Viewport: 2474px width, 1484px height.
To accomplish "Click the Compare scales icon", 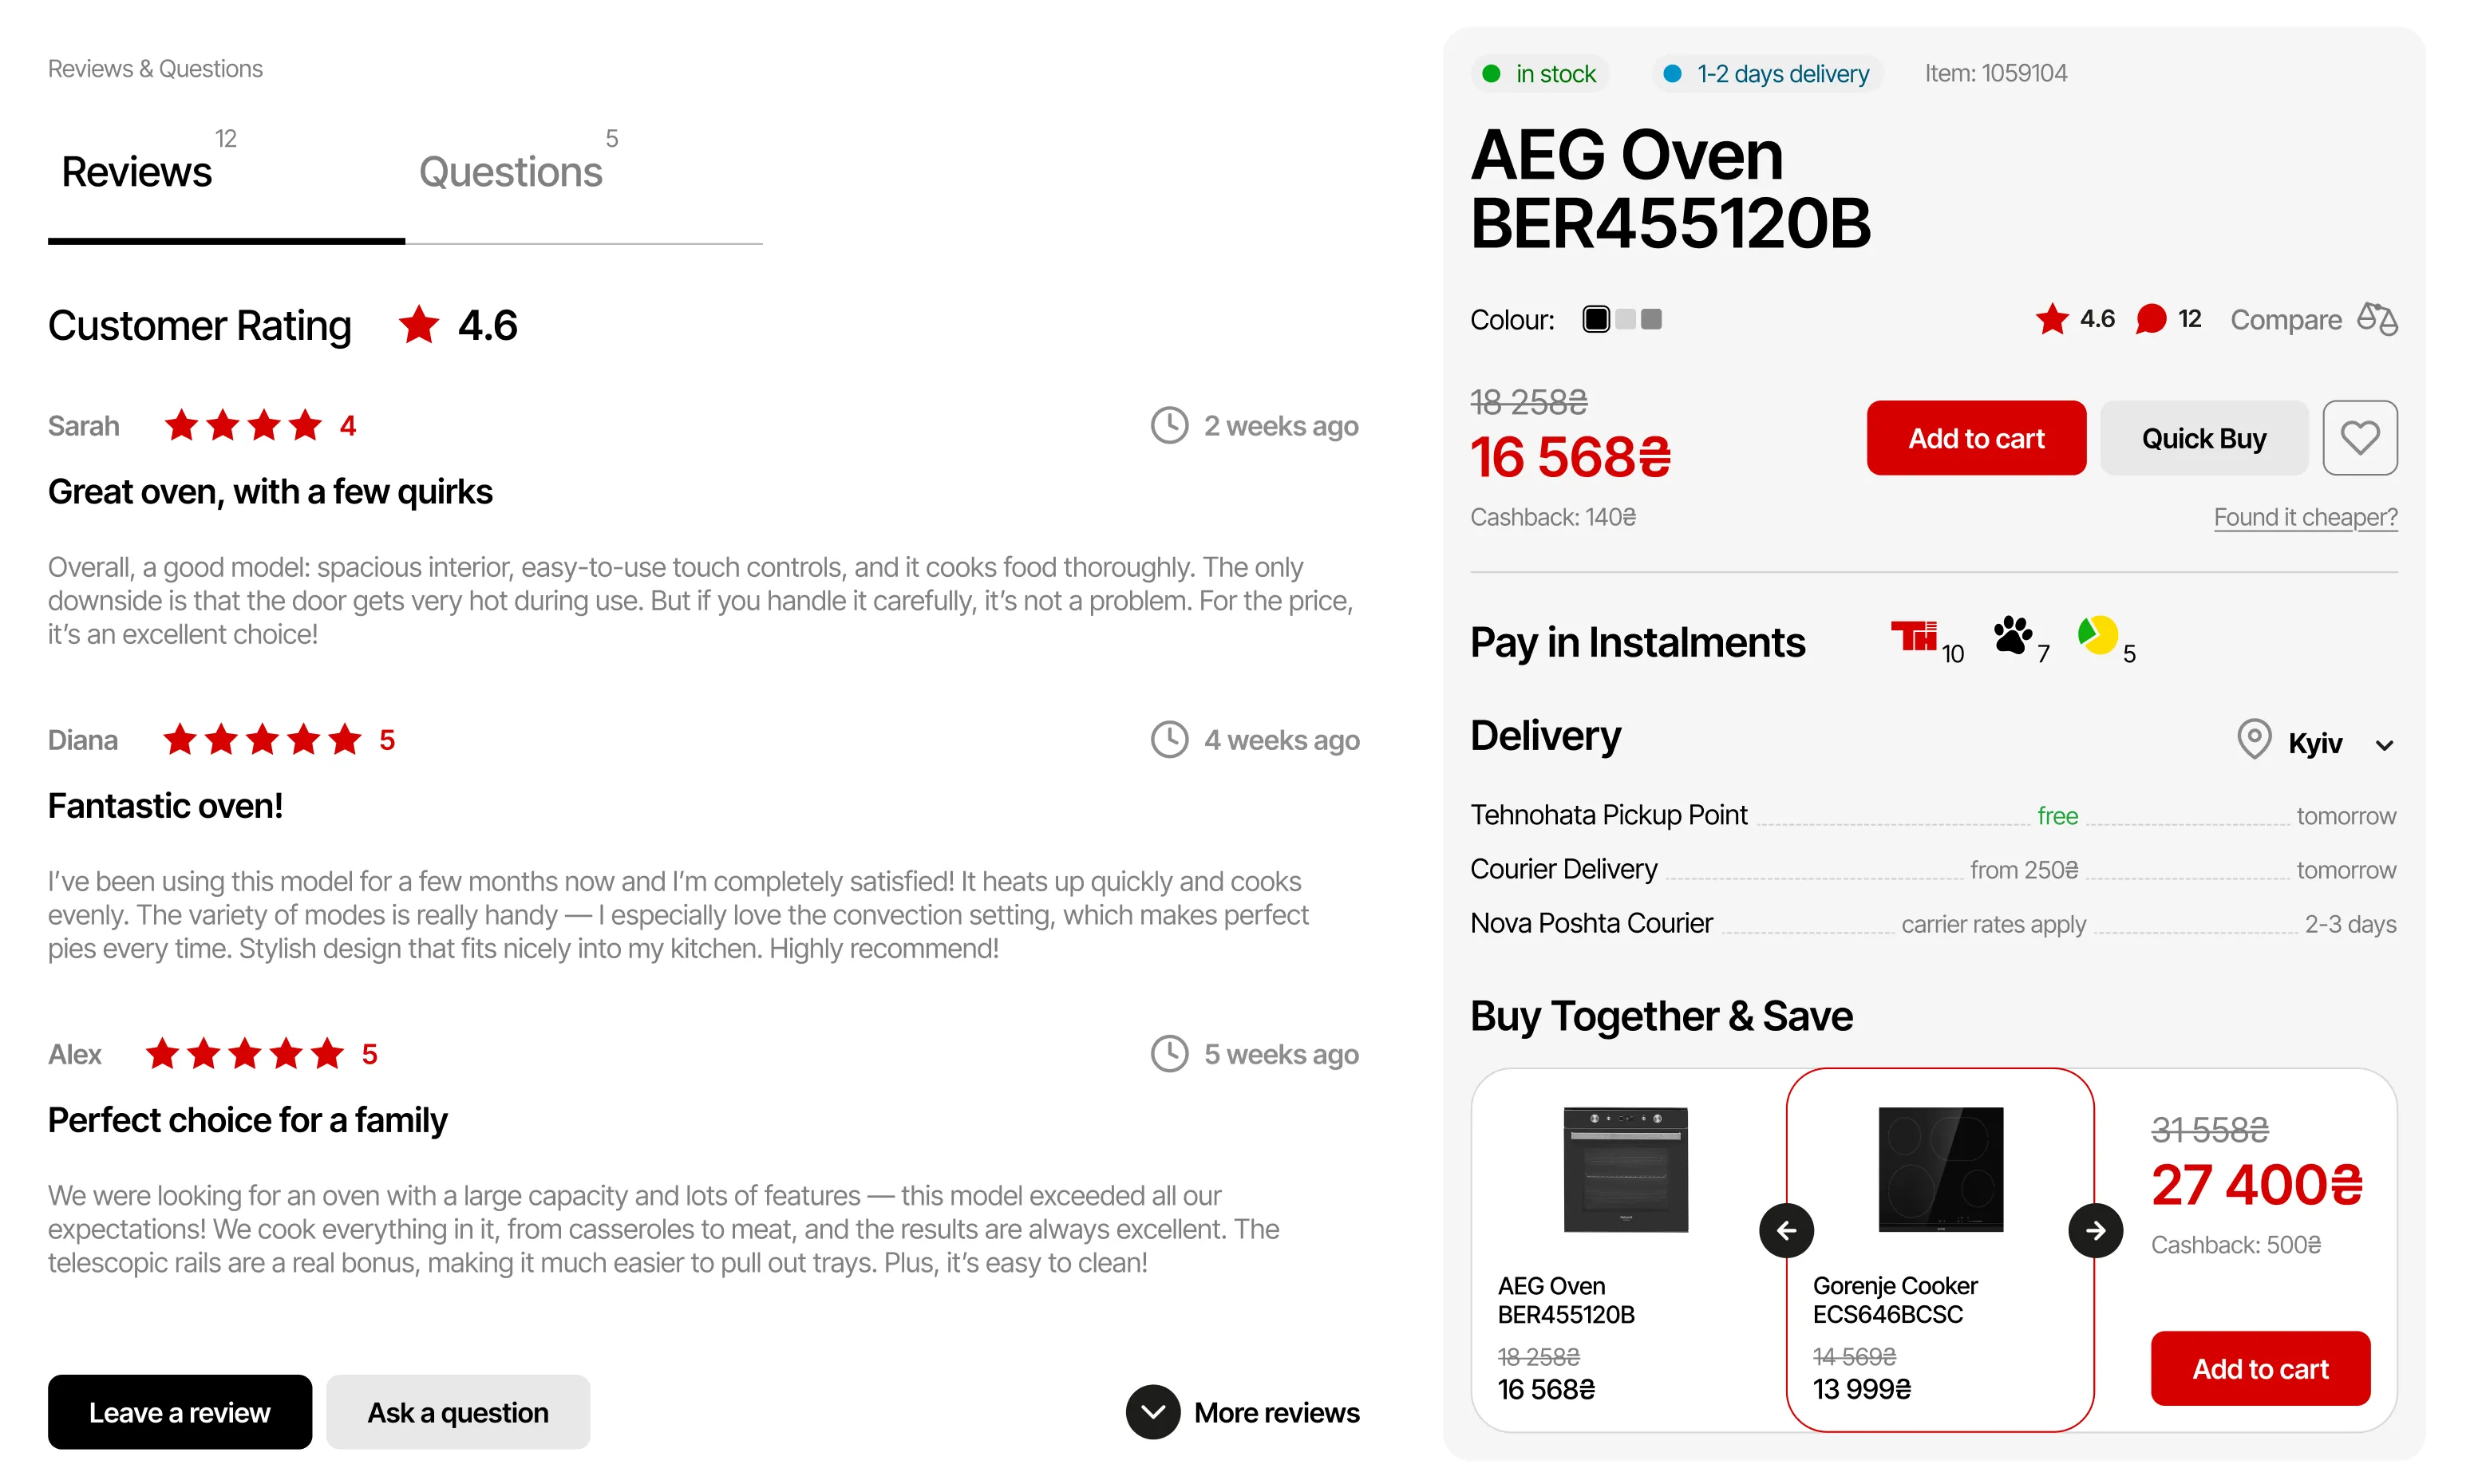I will pos(2377,320).
